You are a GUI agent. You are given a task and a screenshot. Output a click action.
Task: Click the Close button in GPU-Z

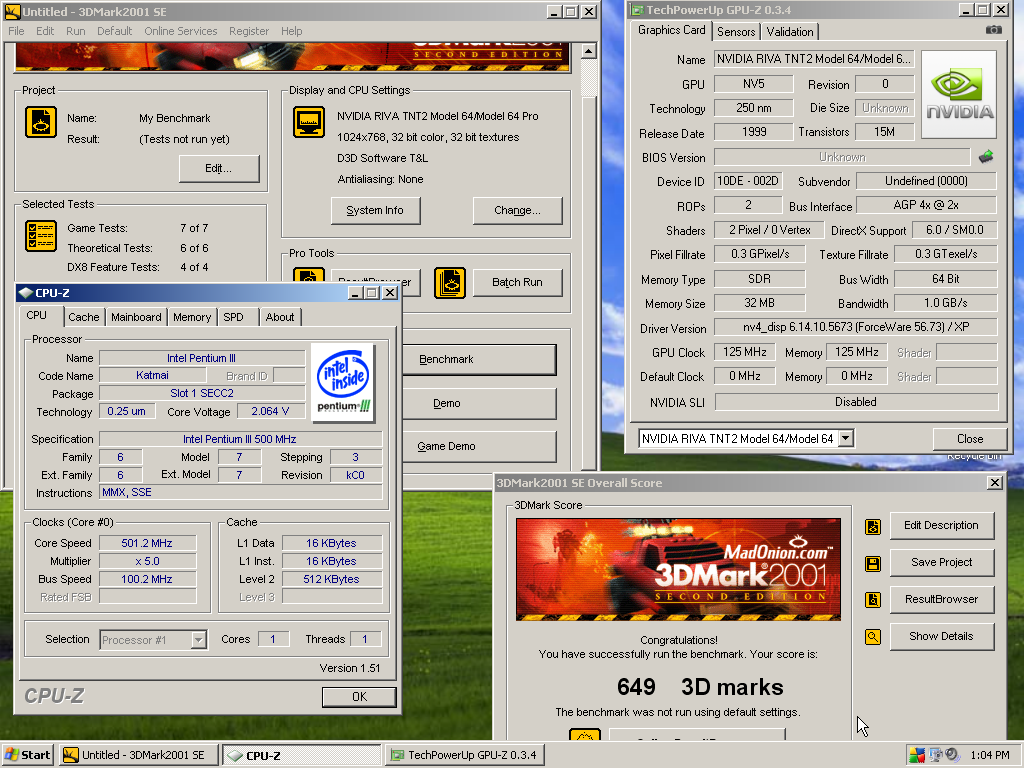point(970,439)
